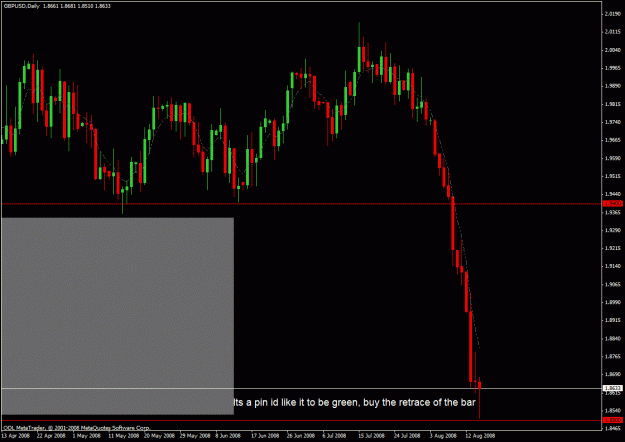This screenshot has width=625, height=442.
Task: Click the 20 May 2008 date label
Action: tap(159, 436)
